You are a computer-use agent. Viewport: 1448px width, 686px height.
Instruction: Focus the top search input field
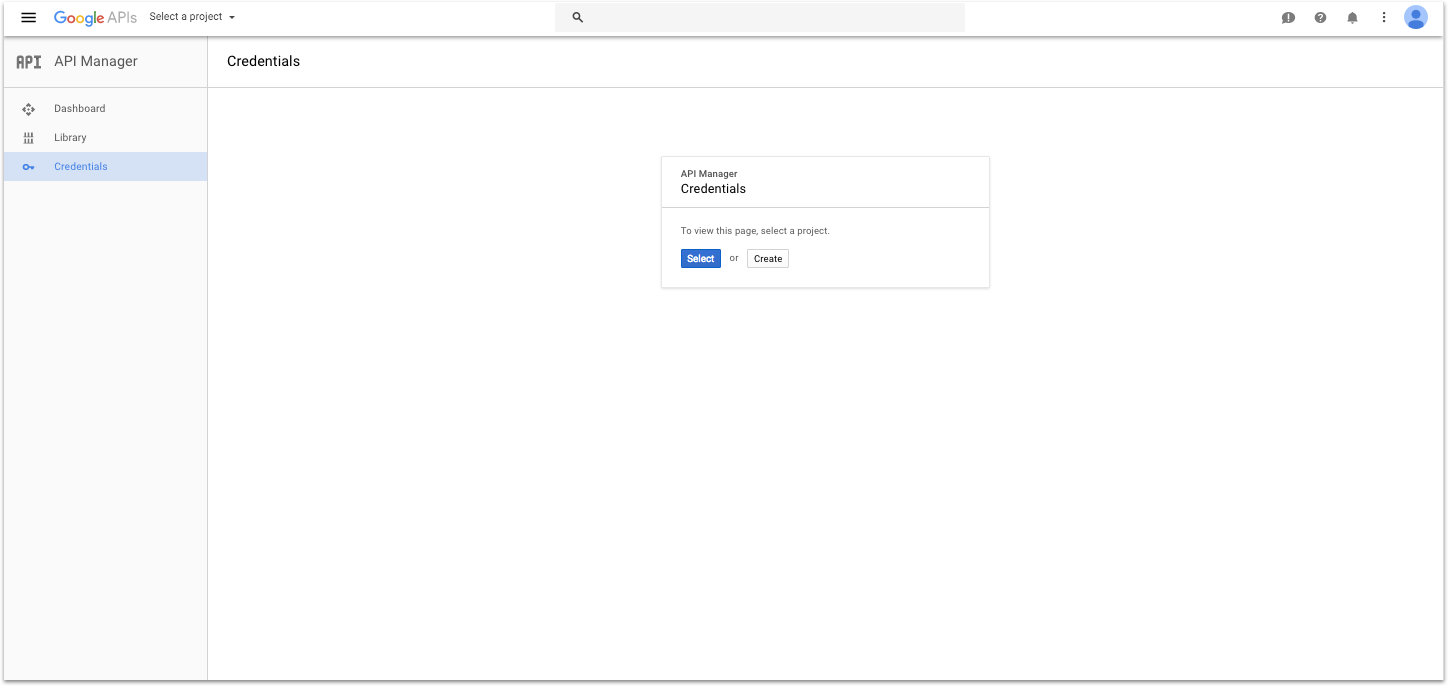770,18
